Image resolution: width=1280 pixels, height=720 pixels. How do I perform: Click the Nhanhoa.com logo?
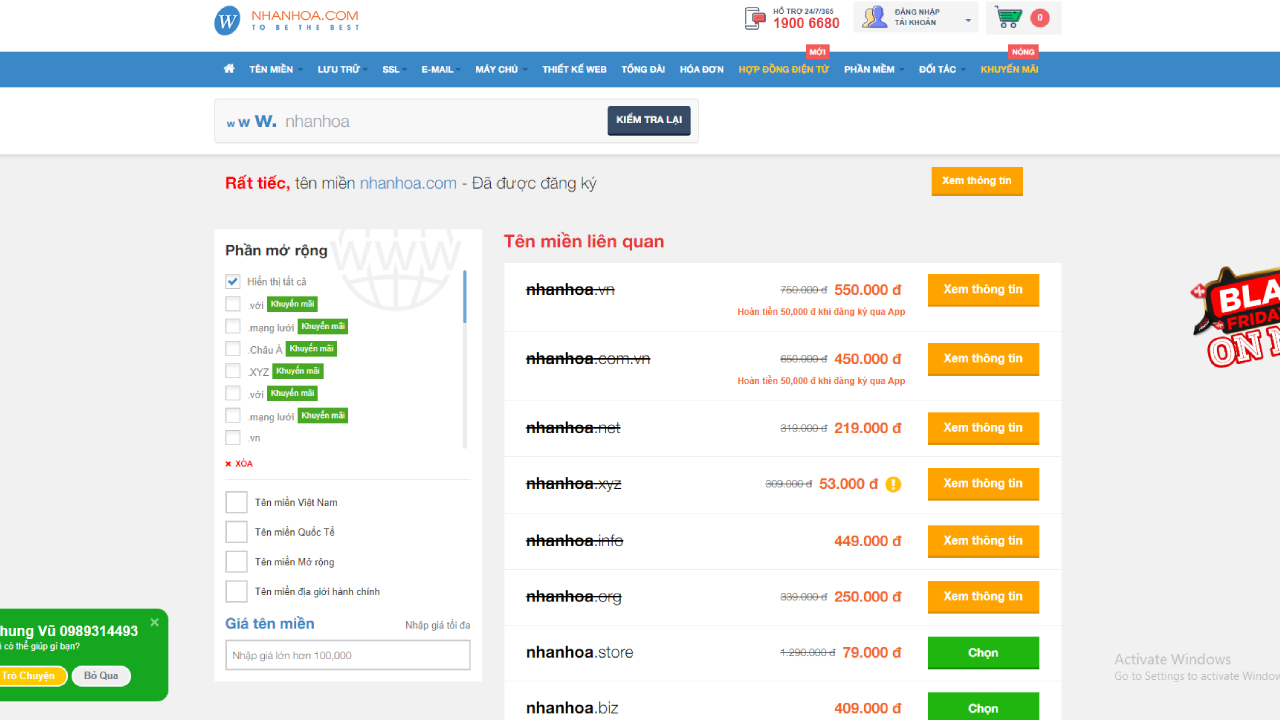(x=286, y=20)
